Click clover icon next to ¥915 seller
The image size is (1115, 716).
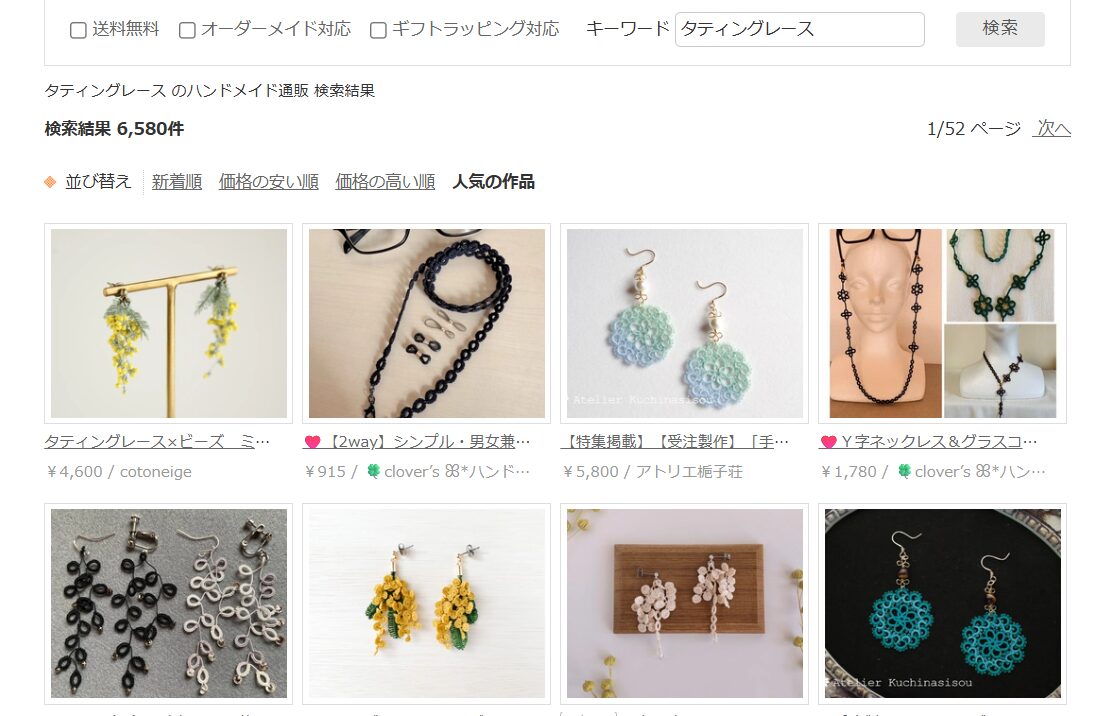tap(373, 471)
